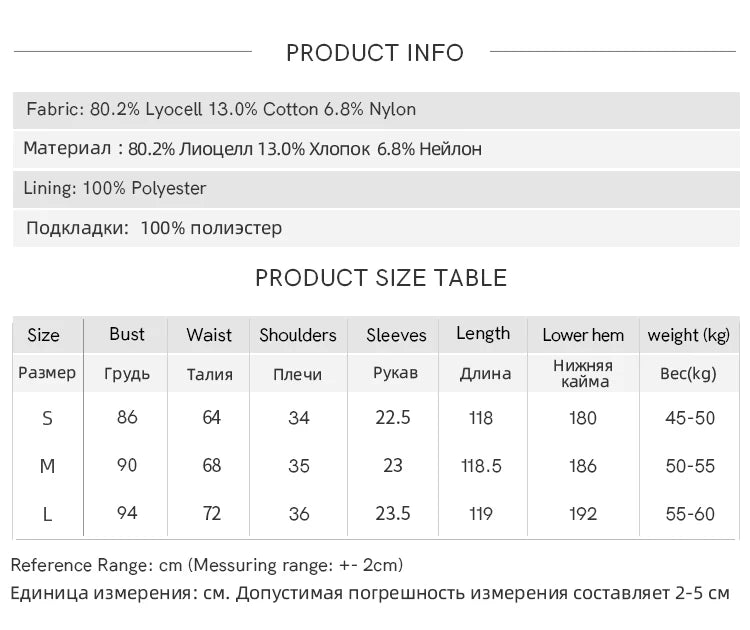Click the Russian Материал composition row
The image size is (750, 630).
[253, 149]
